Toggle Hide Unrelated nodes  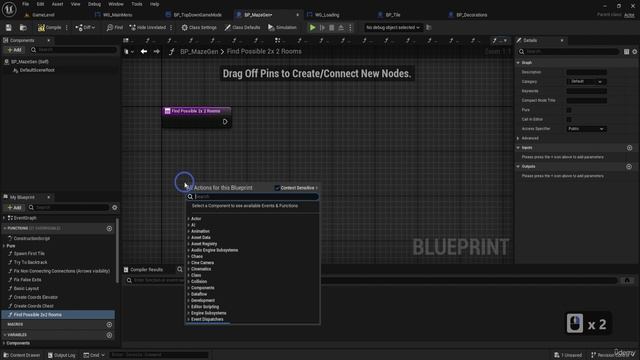[148, 27]
